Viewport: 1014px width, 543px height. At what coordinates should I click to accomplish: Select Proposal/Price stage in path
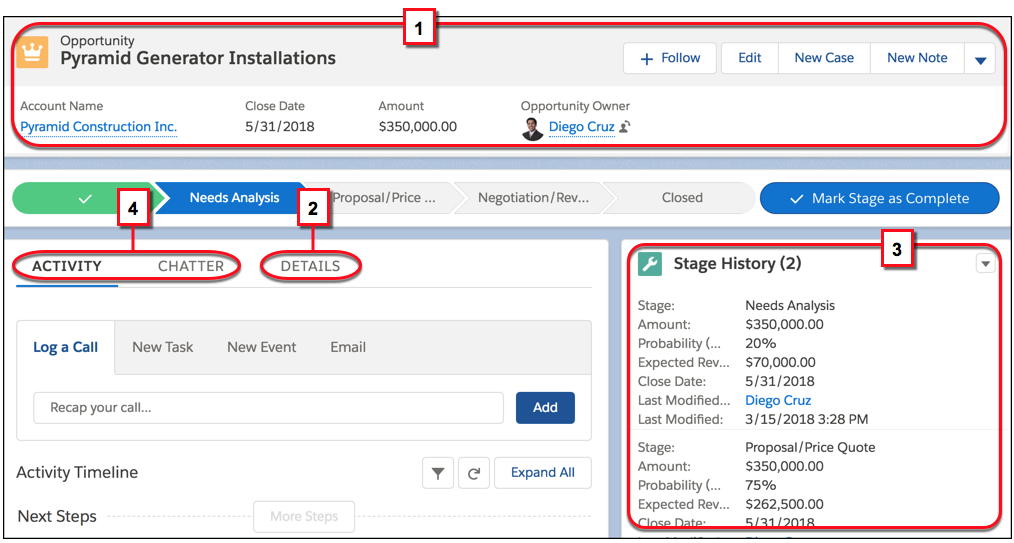point(383,198)
